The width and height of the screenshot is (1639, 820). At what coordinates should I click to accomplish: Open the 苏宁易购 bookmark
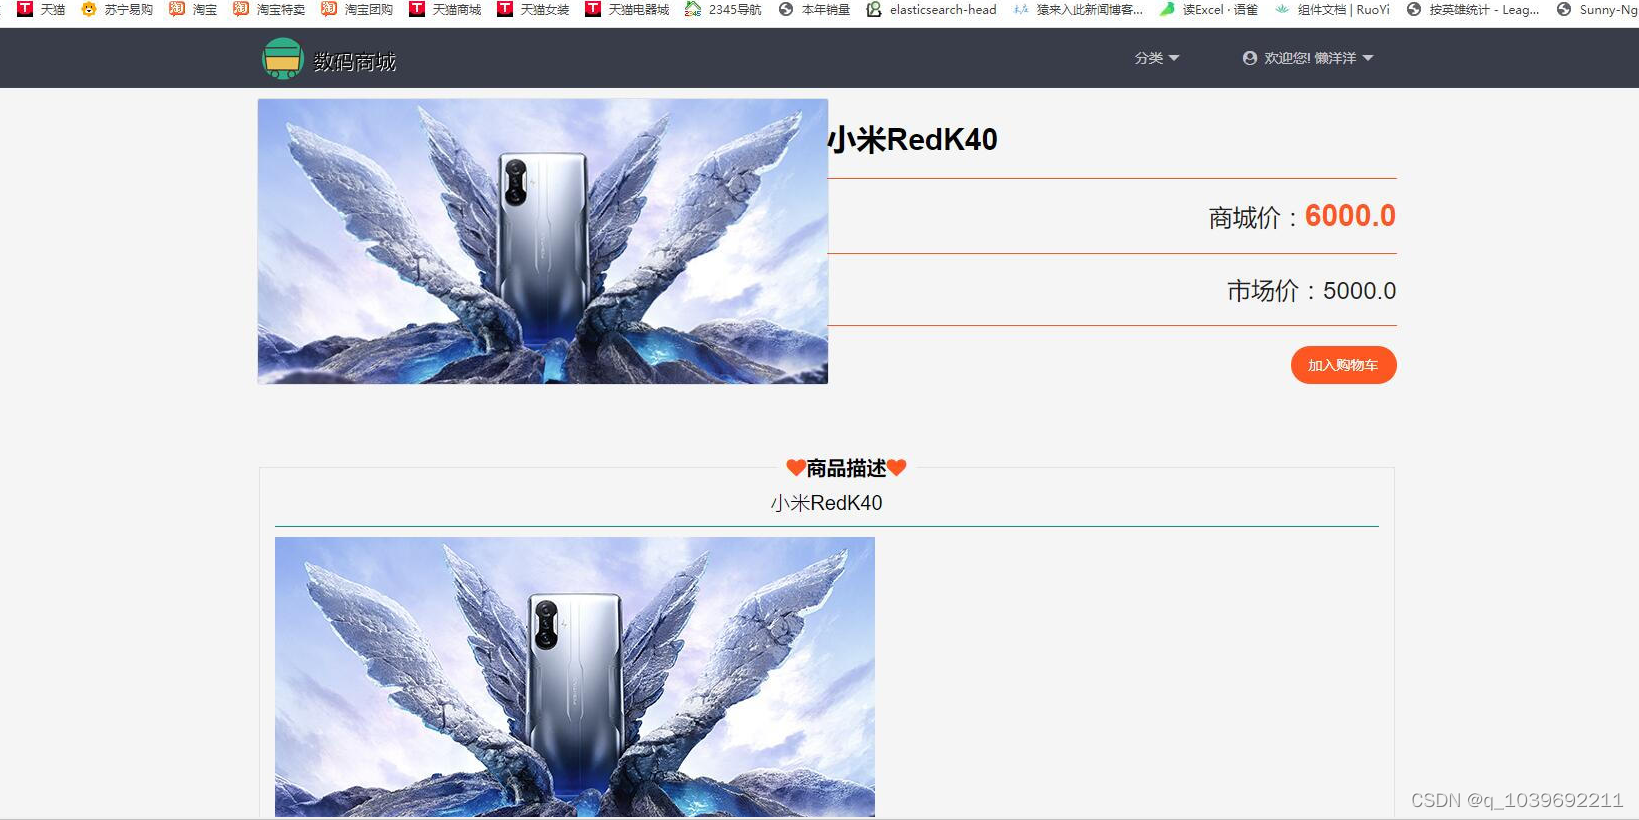point(117,9)
